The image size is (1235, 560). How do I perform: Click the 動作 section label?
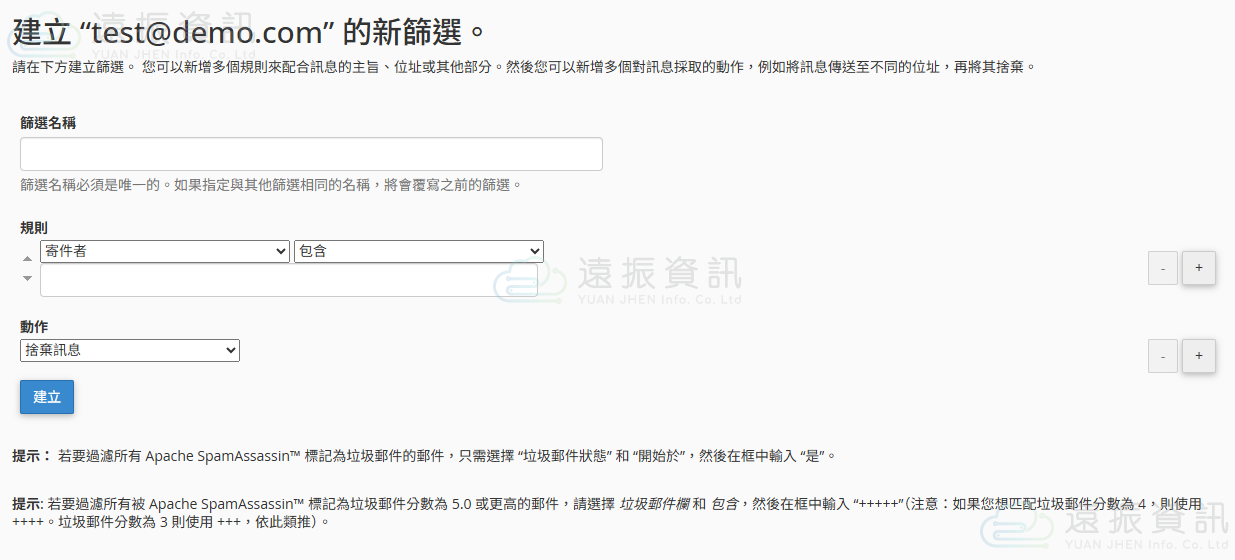pyautogui.click(x=34, y=327)
